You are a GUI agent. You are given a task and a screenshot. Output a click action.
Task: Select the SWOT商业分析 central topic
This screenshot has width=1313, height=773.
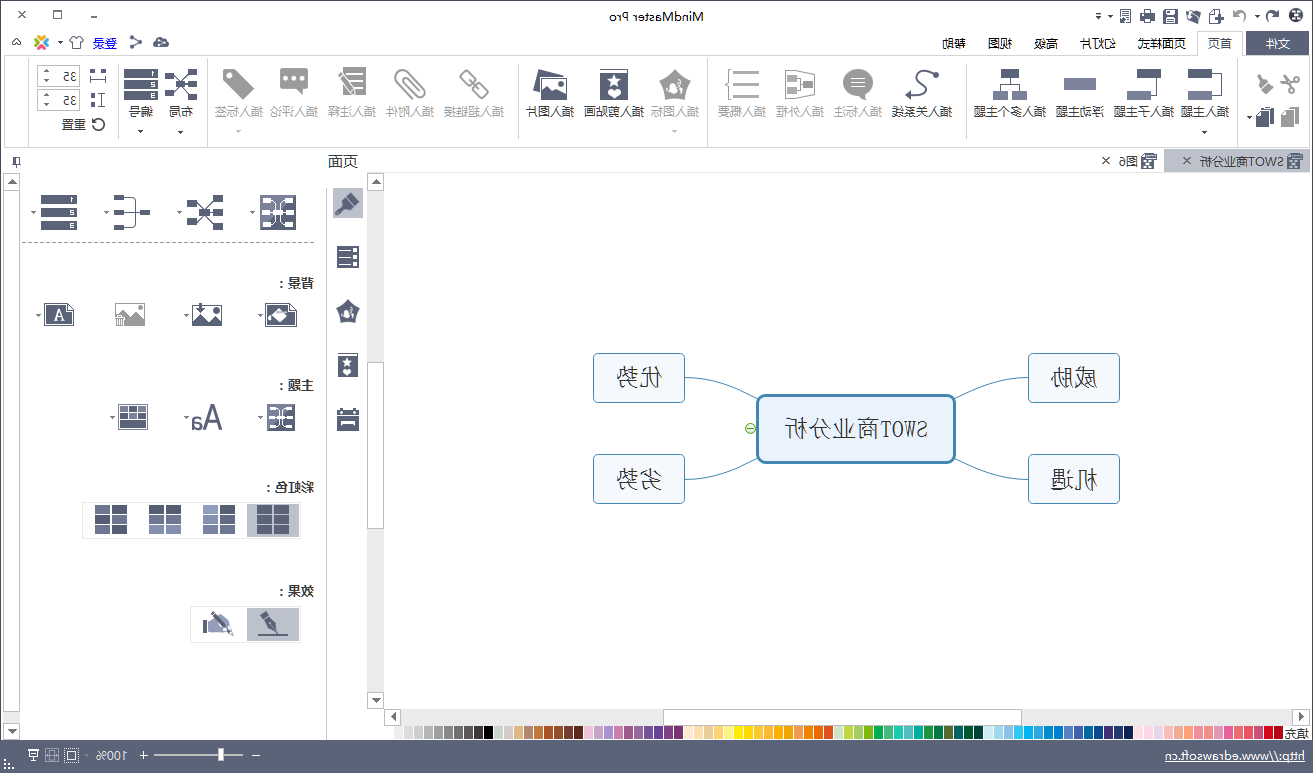click(x=856, y=429)
